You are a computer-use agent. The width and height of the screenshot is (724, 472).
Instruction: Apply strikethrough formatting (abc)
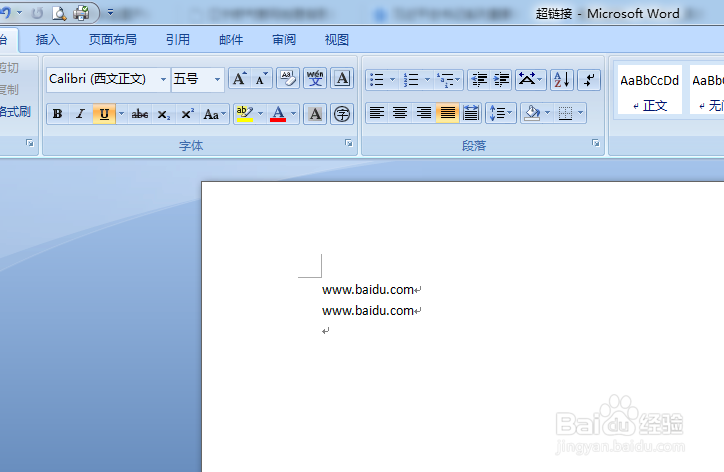pos(140,114)
